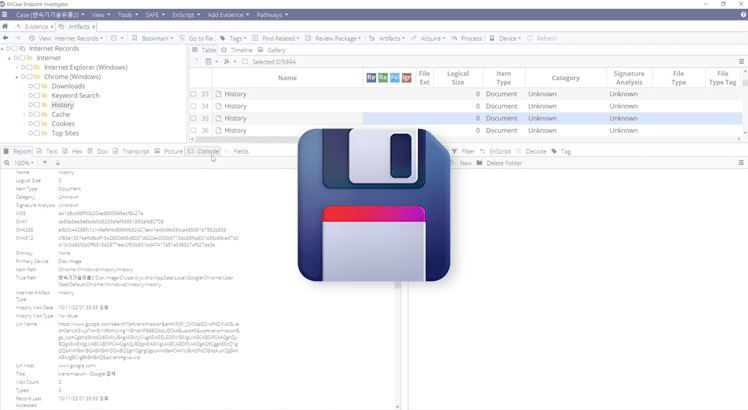This screenshot has height=410, width=748.
Task: Click the Refresh toolbar button
Action: 542,38
